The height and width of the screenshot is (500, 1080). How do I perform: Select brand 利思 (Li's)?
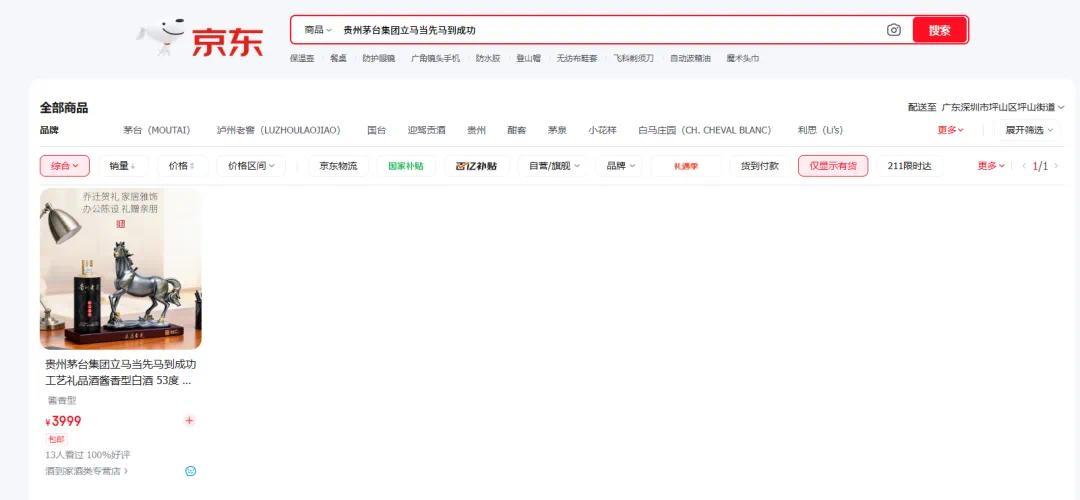pyautogui.click(x=820, y=130)
